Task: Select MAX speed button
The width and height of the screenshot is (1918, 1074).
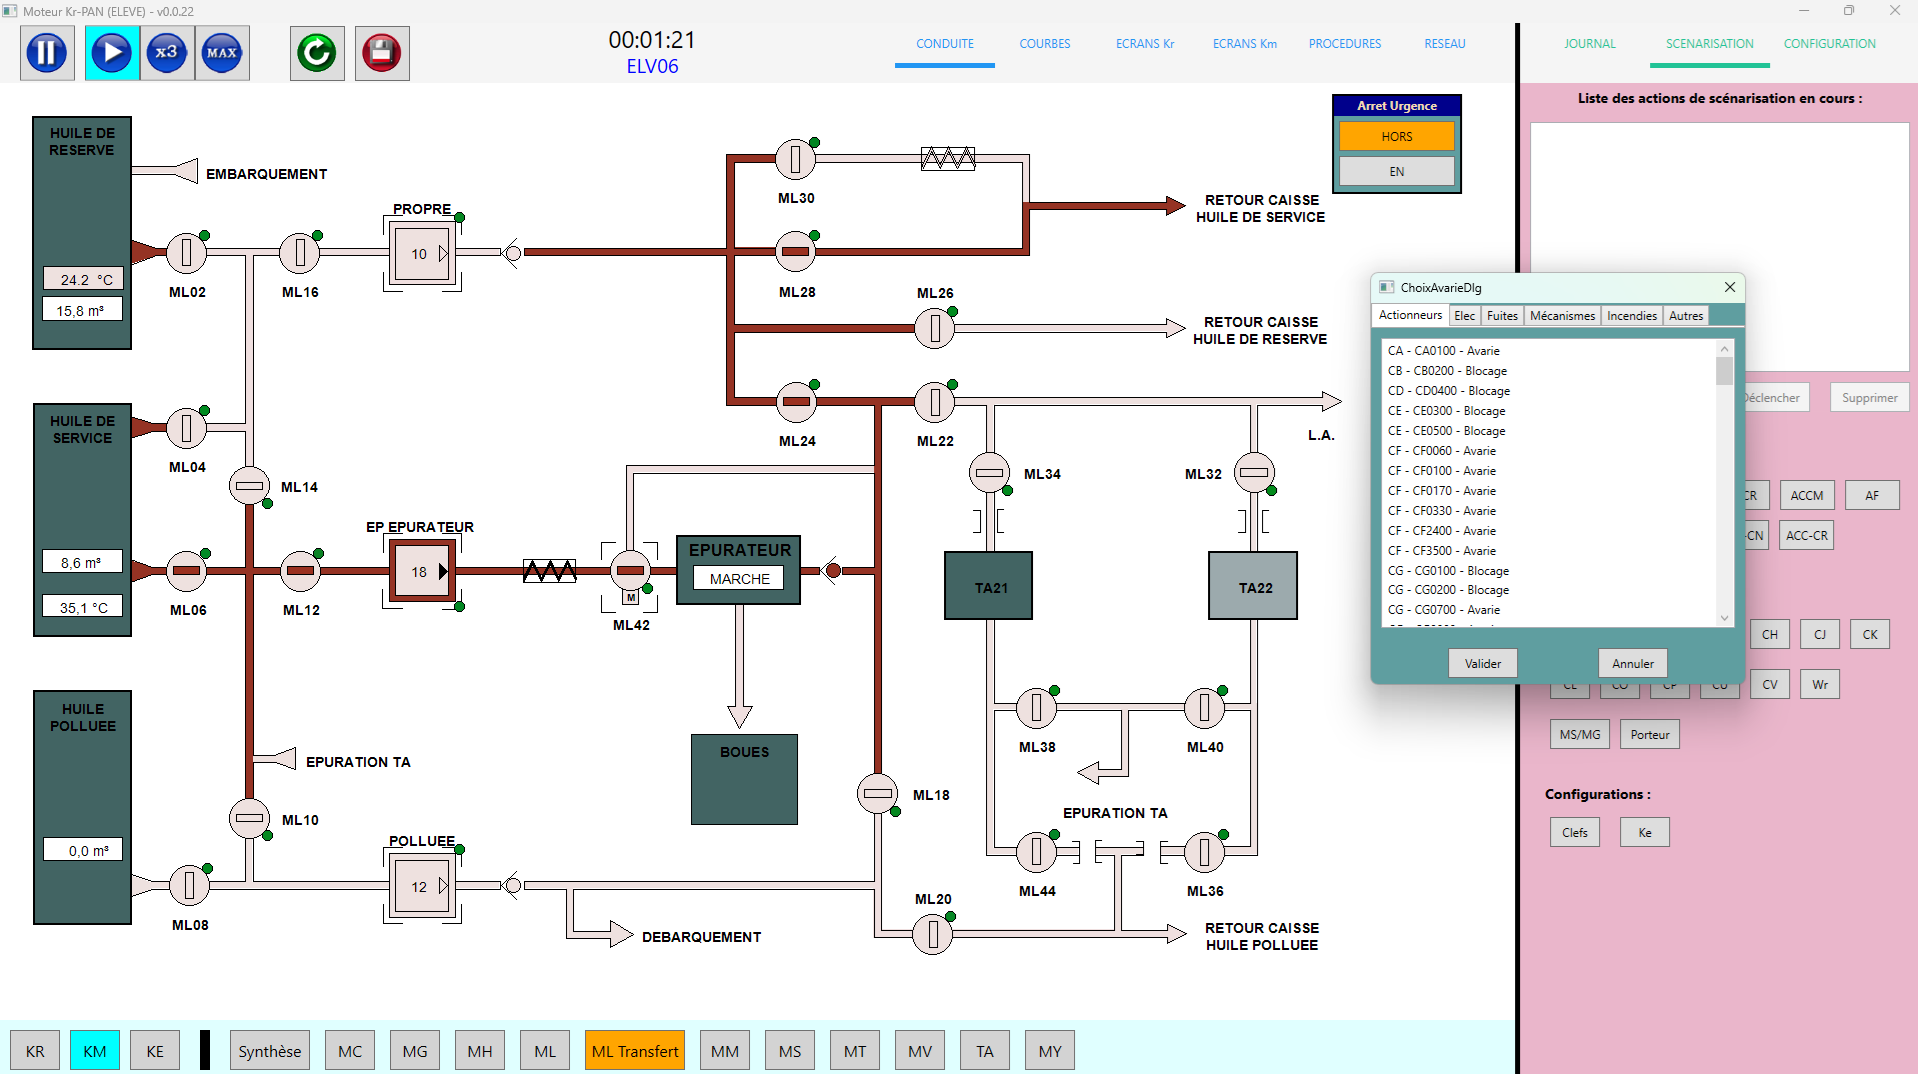Action: pos(222,53)
